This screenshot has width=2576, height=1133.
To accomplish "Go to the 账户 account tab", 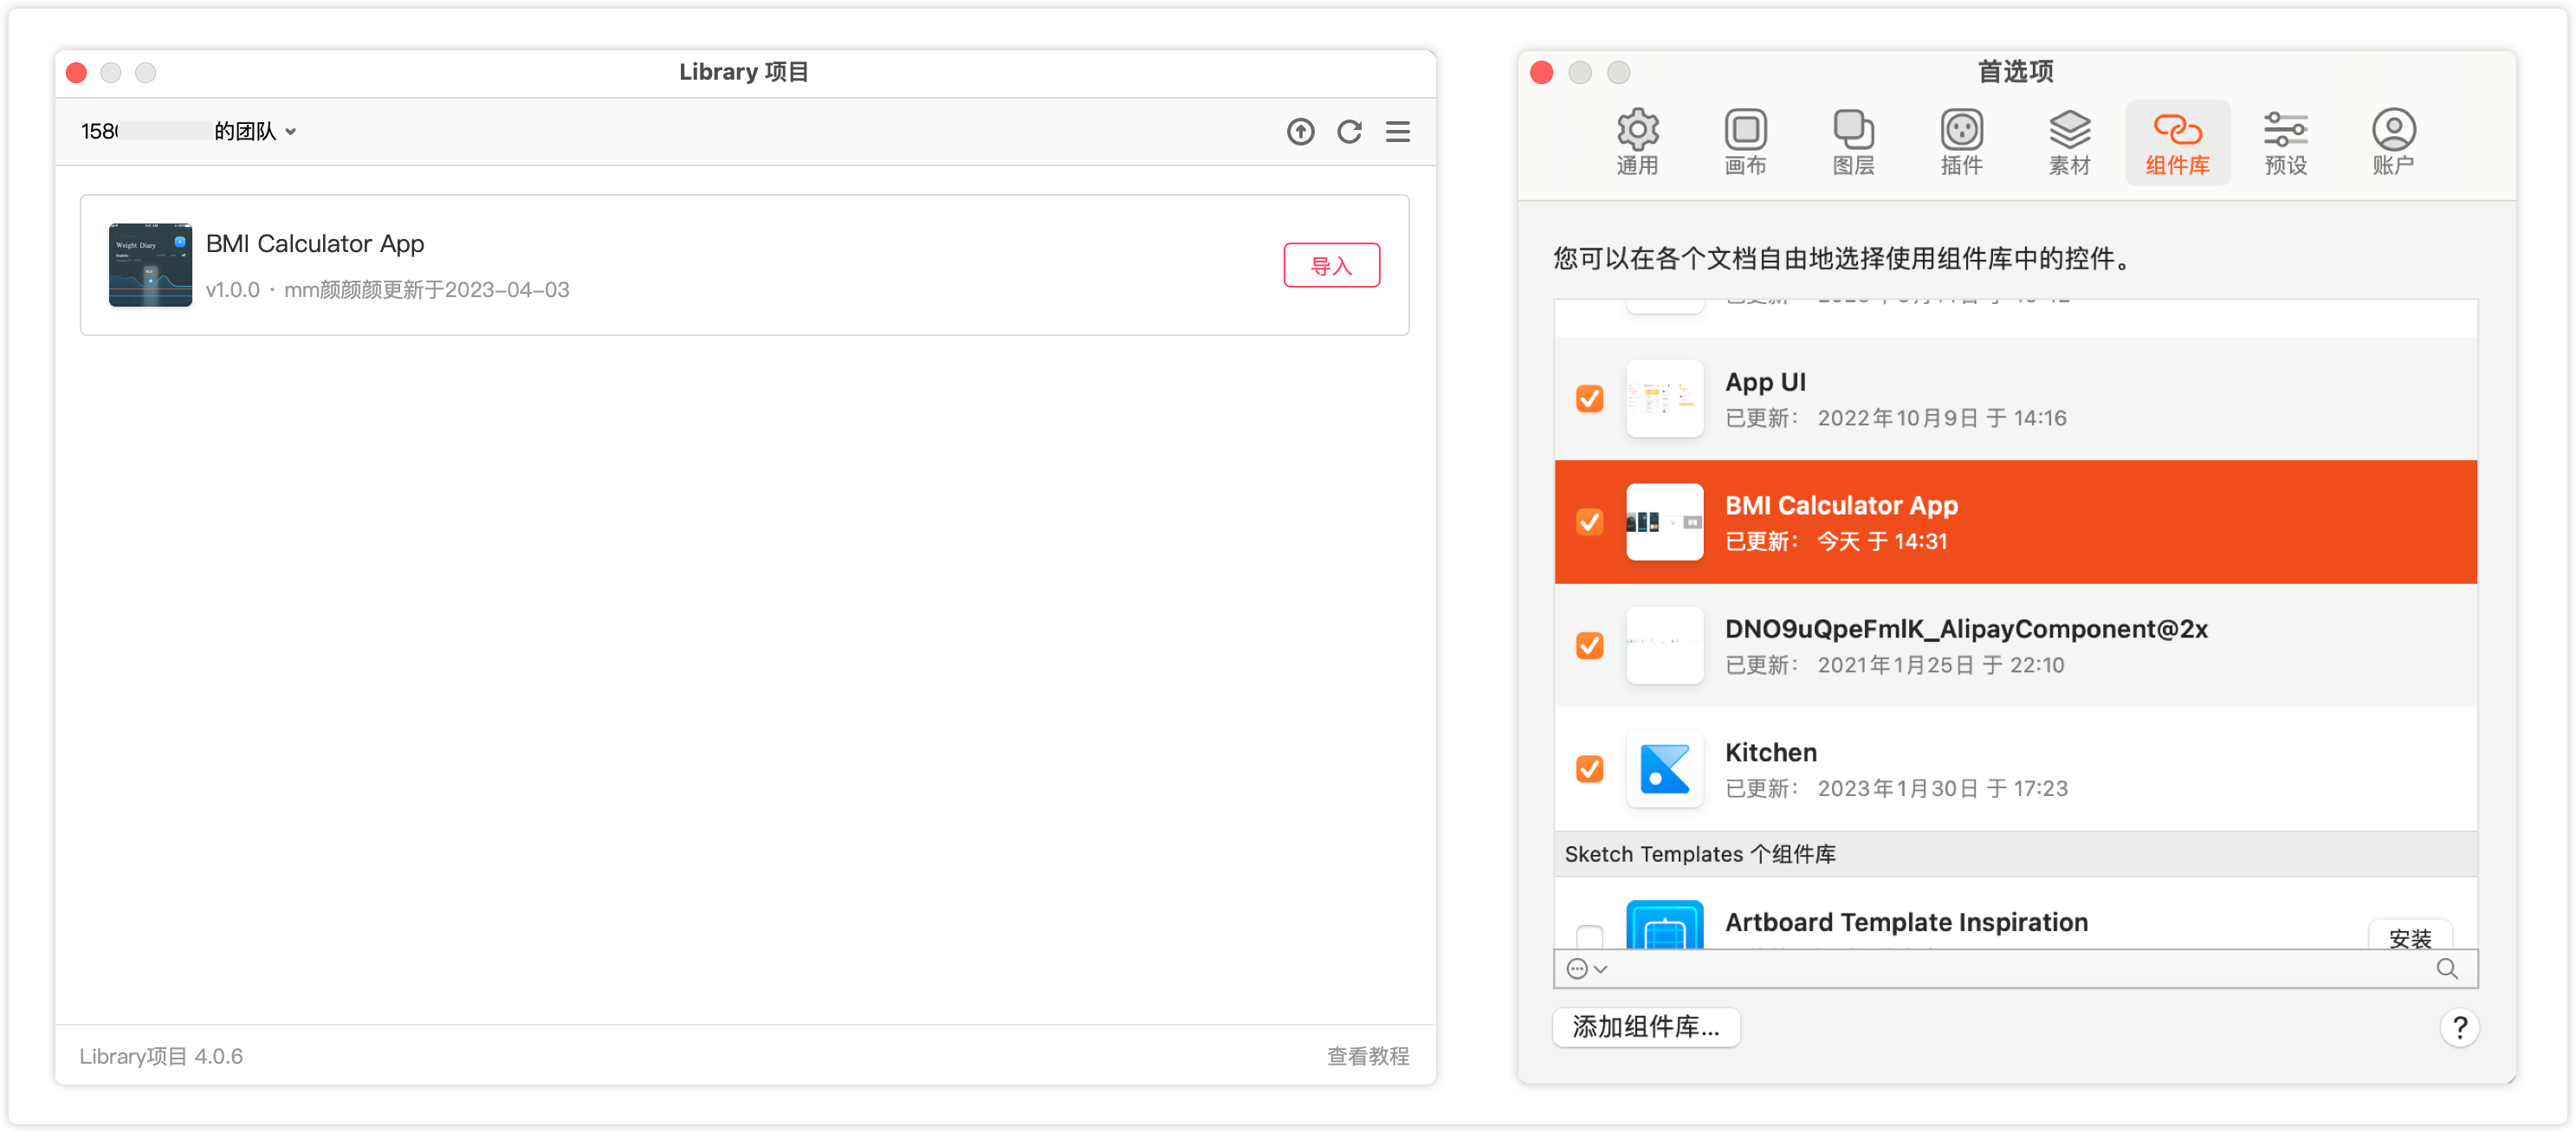I will click(2393, 142).
